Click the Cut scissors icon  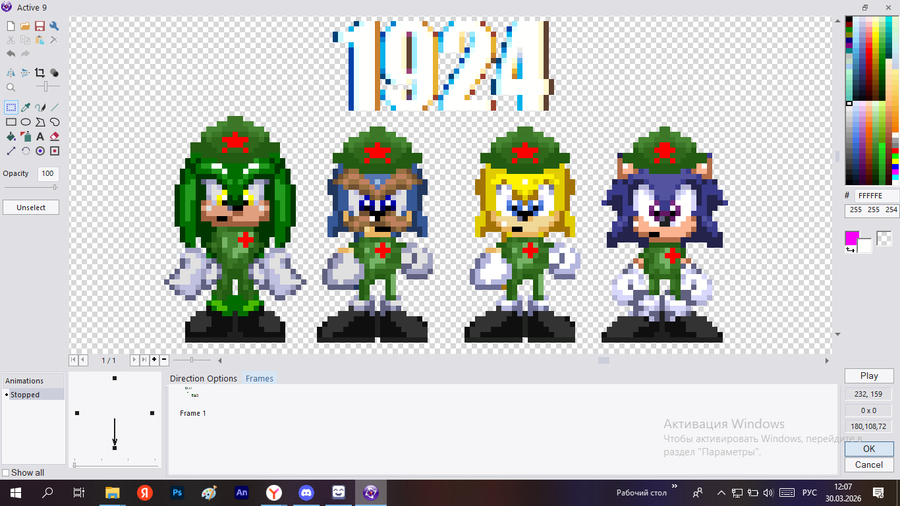(11, 40)
